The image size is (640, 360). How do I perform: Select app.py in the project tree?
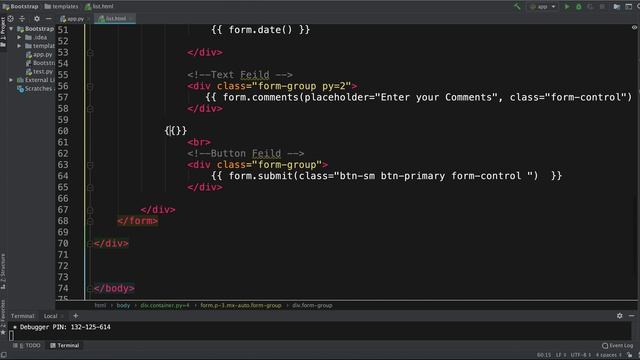39,54
